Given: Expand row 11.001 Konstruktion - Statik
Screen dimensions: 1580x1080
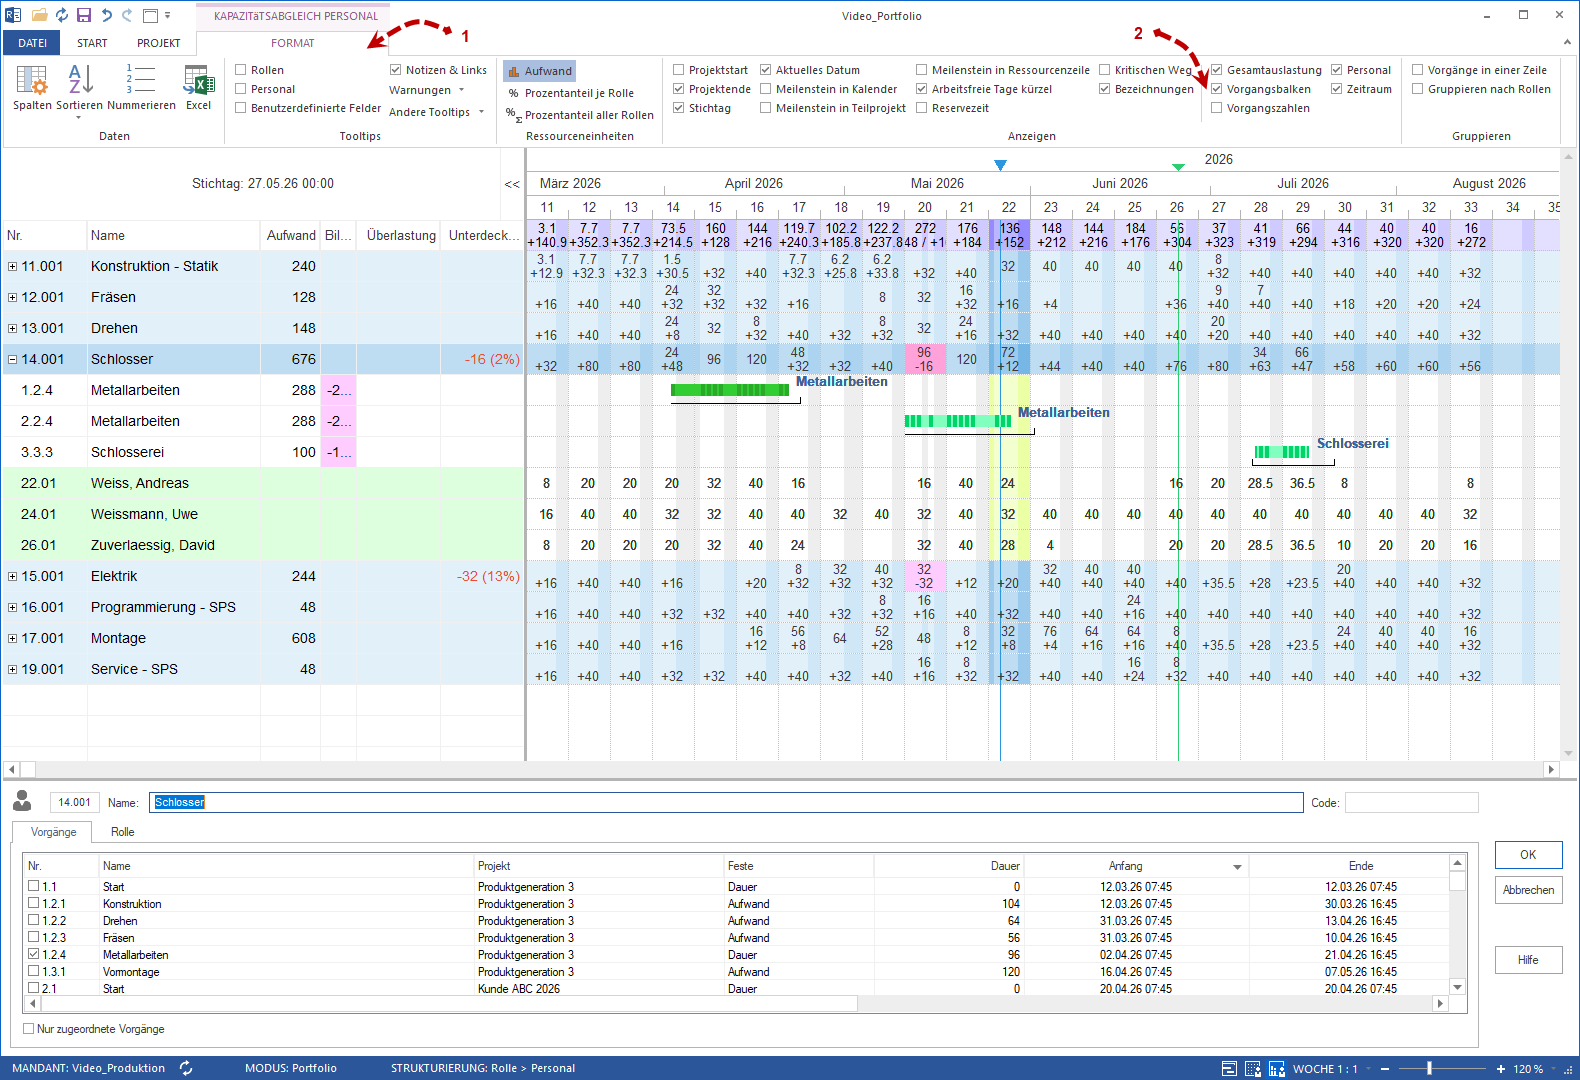Looking at the screenshot, I should click(12, 266).
